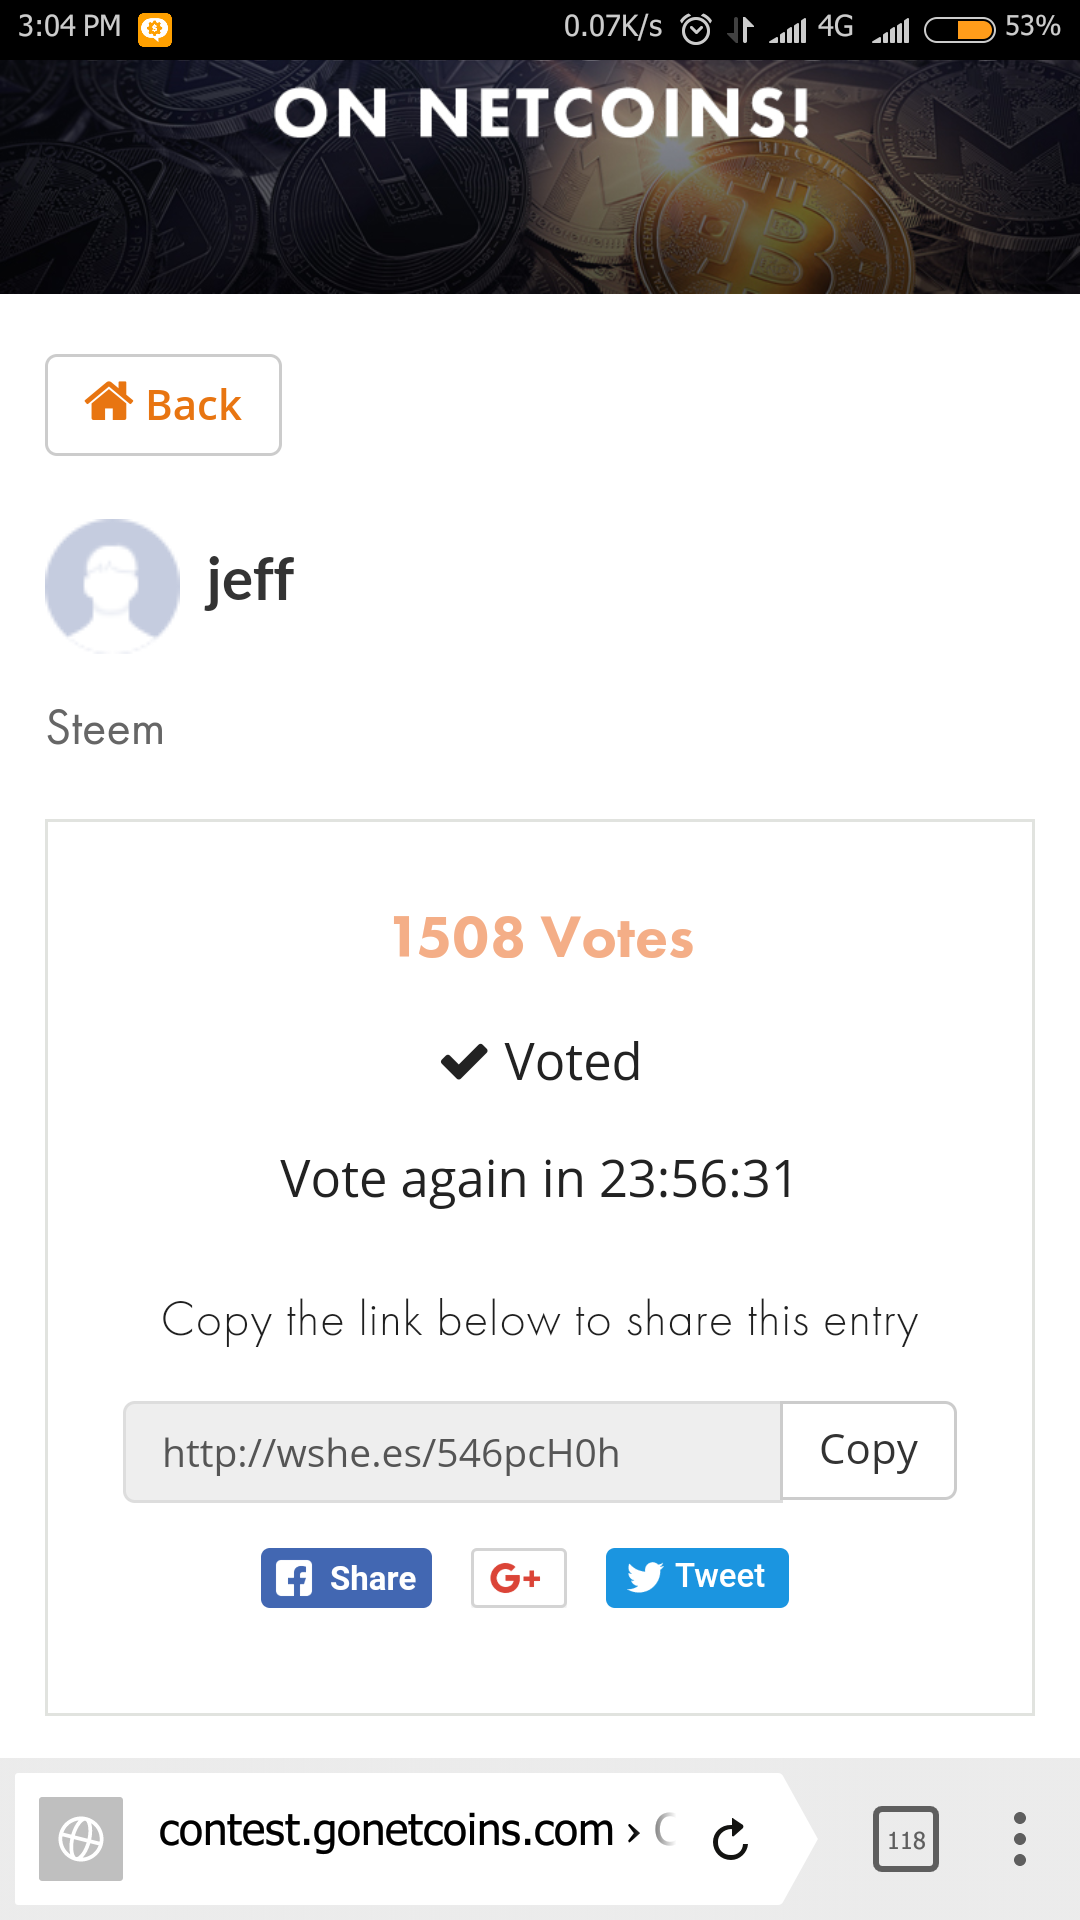The height and width of the screenshot is (1920, 1080).
Task: Tap the Voted status label
Action: [x=572, y=1062]
